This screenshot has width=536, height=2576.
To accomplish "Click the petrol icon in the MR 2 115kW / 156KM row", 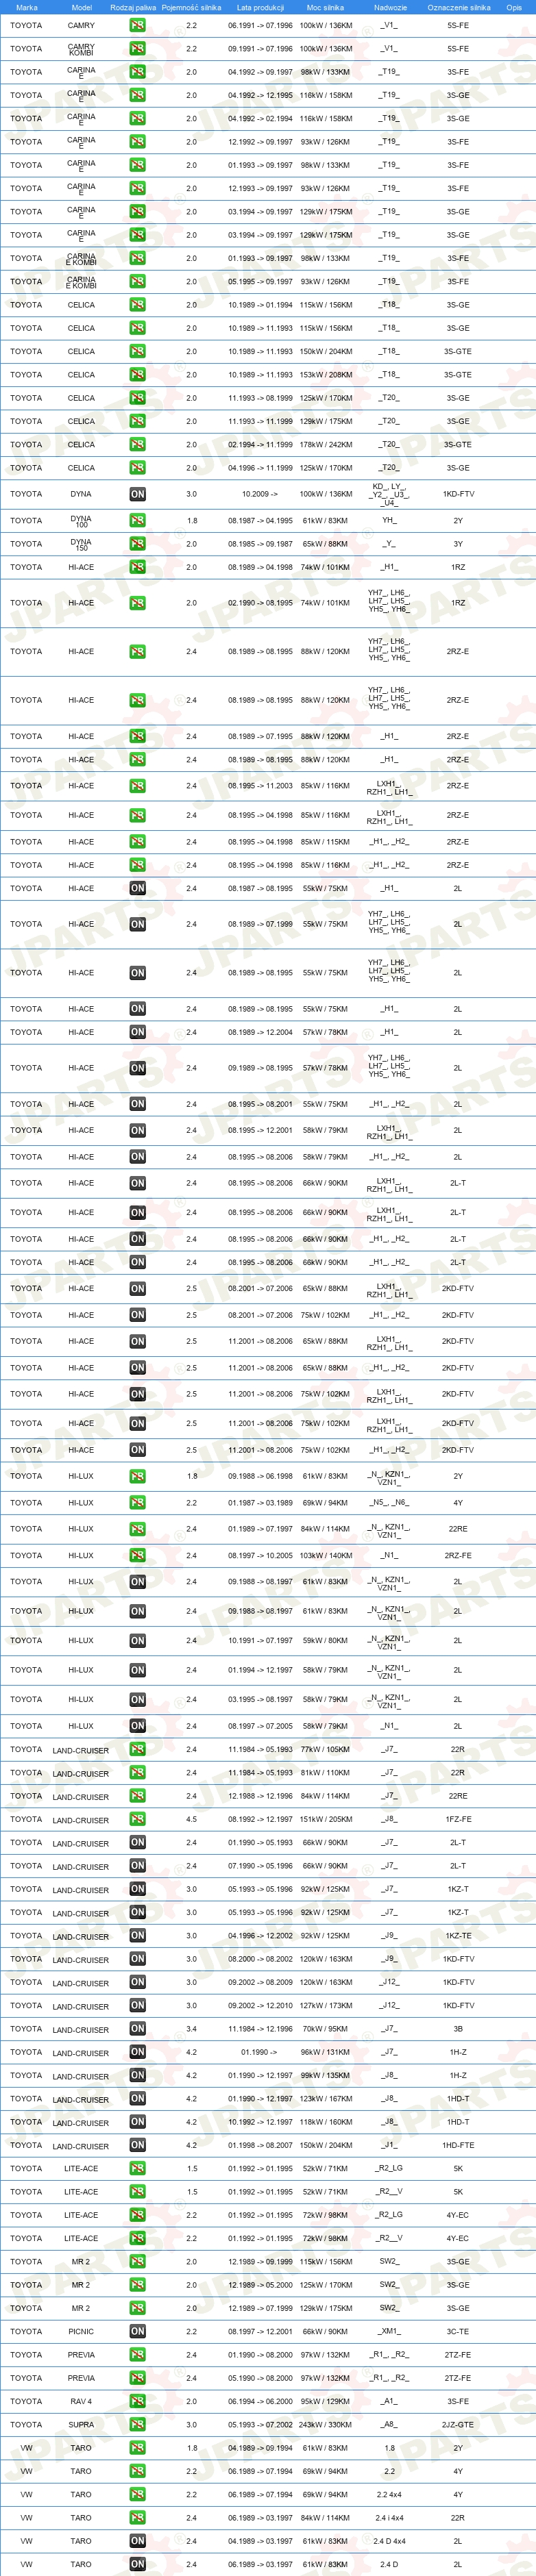I will point(137,2262).
